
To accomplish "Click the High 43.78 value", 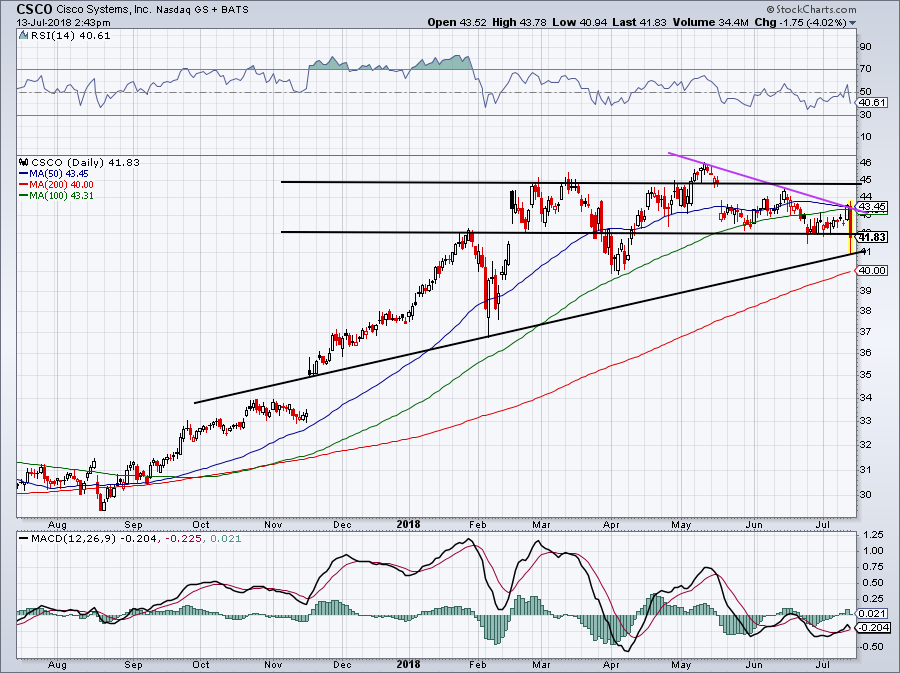I will click(x=519, y=23).
